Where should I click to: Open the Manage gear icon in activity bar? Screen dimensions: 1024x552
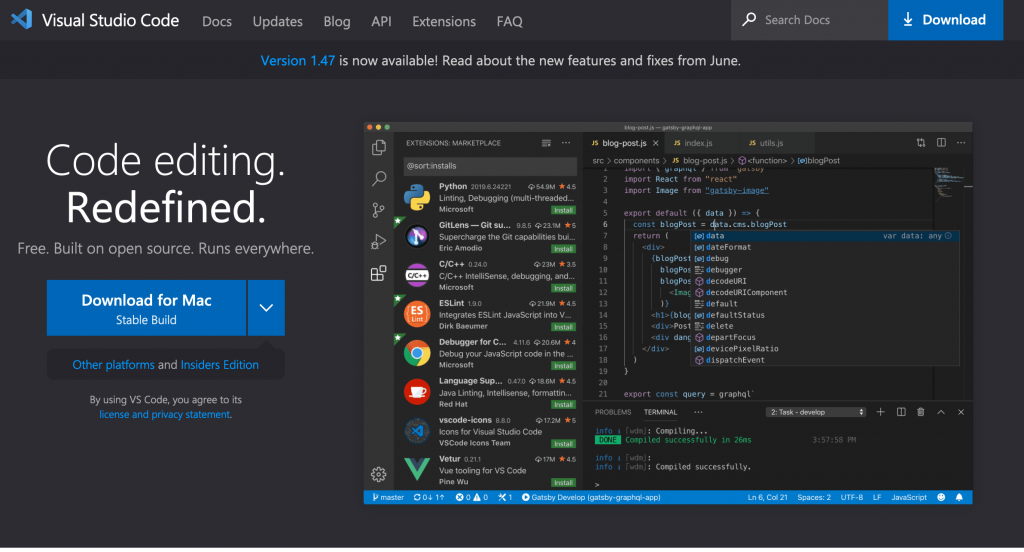pos(379,474)
